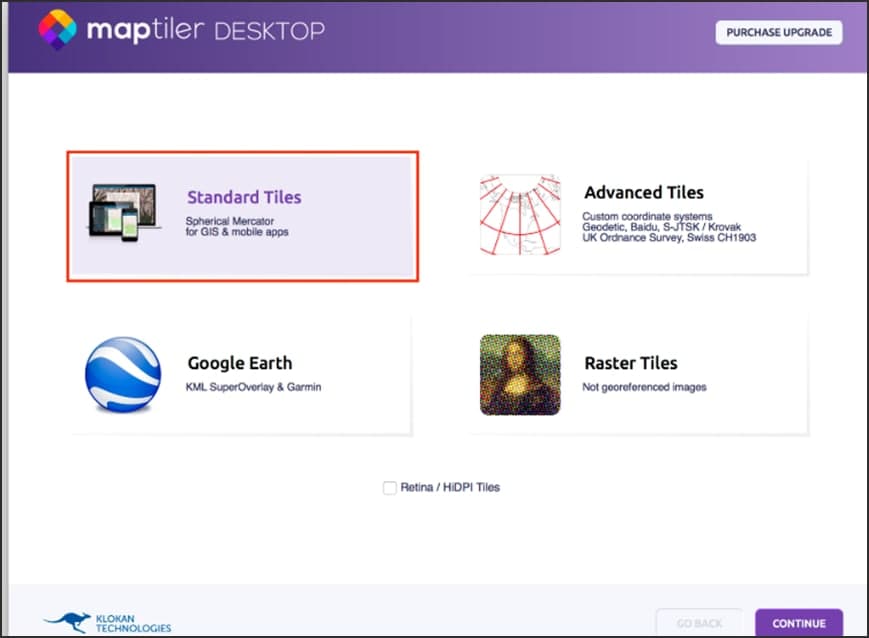
Task: Click the Continue button
Action: [x=799, y=623]
